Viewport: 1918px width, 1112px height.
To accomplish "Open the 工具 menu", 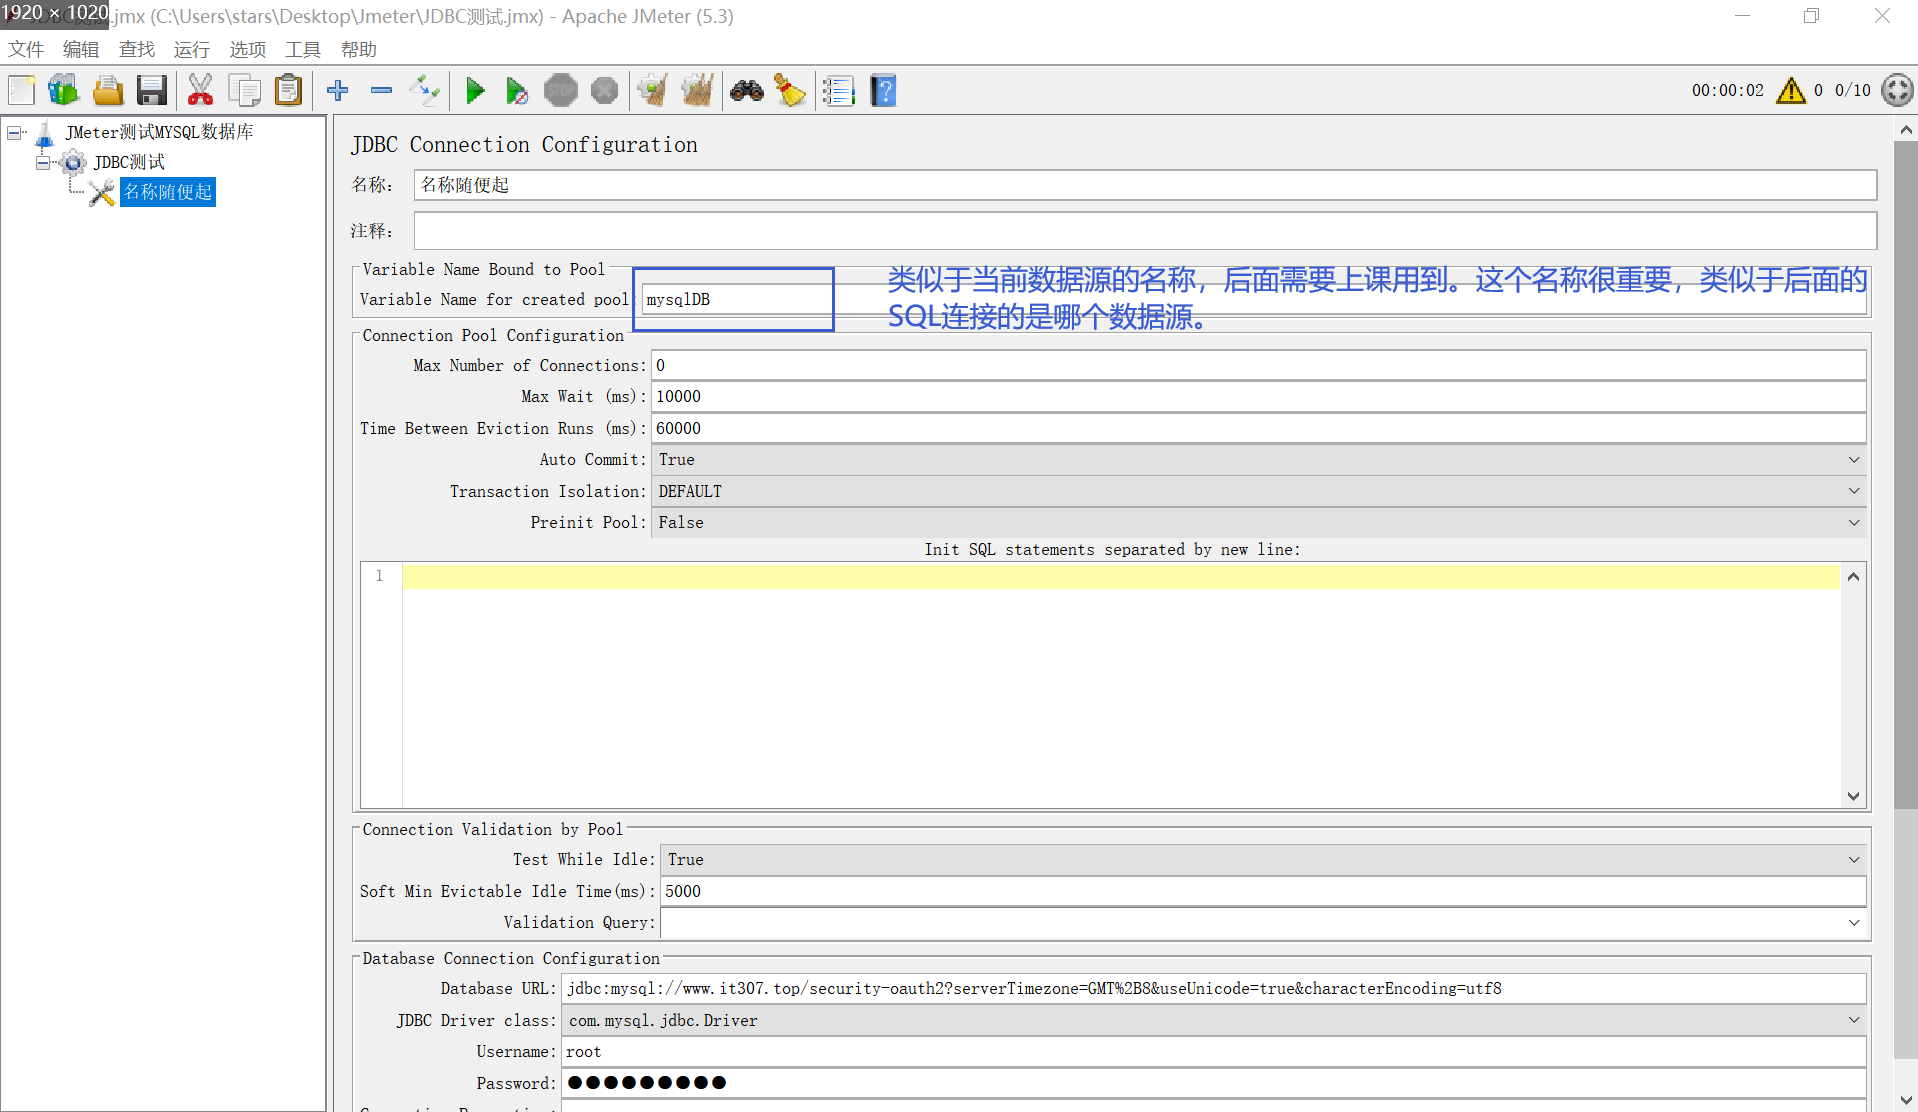I will coord(302,49).
